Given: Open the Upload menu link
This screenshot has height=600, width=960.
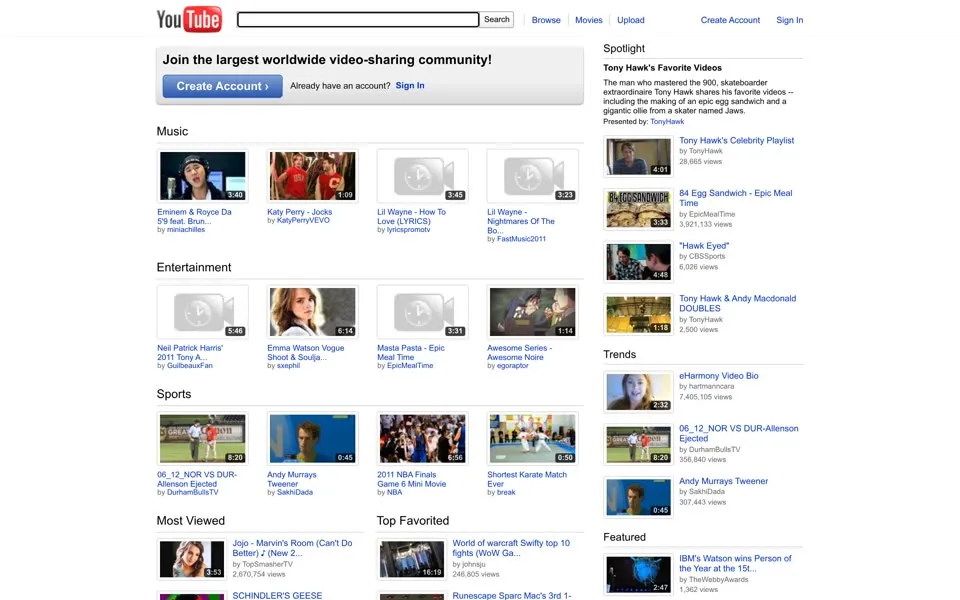Looking at the screenshot, I should tap(631, 20).
